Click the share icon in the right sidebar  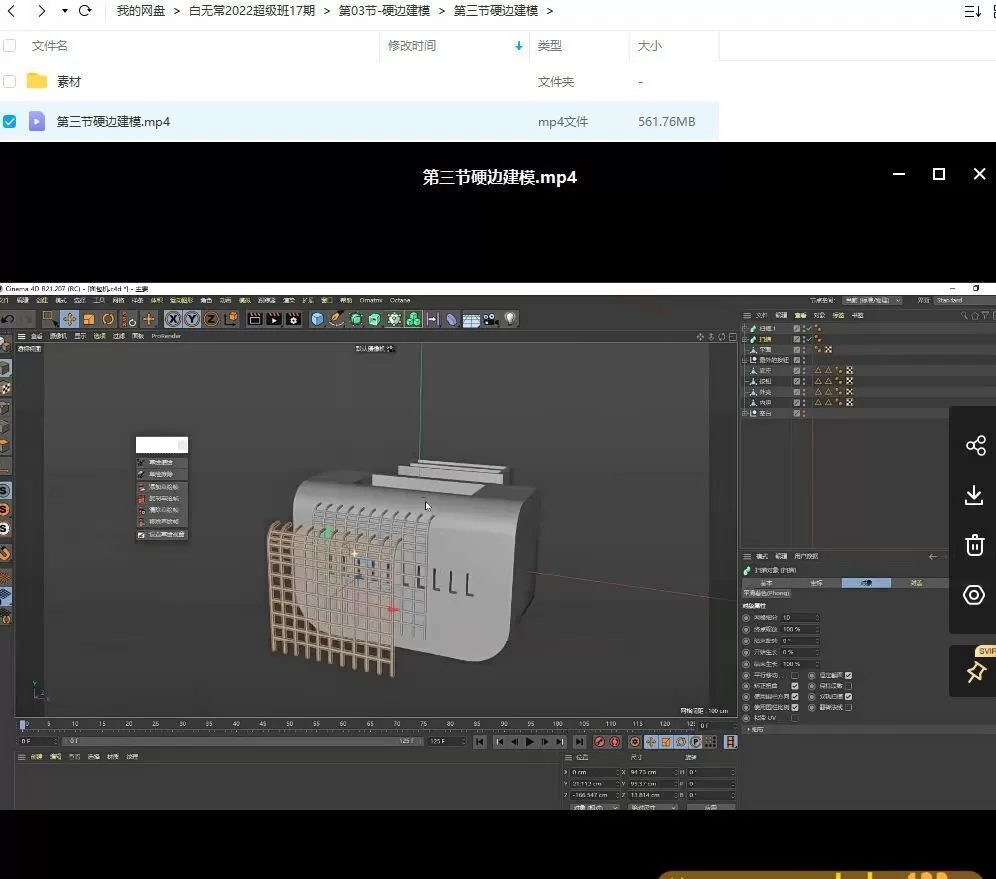pos(975,445)
